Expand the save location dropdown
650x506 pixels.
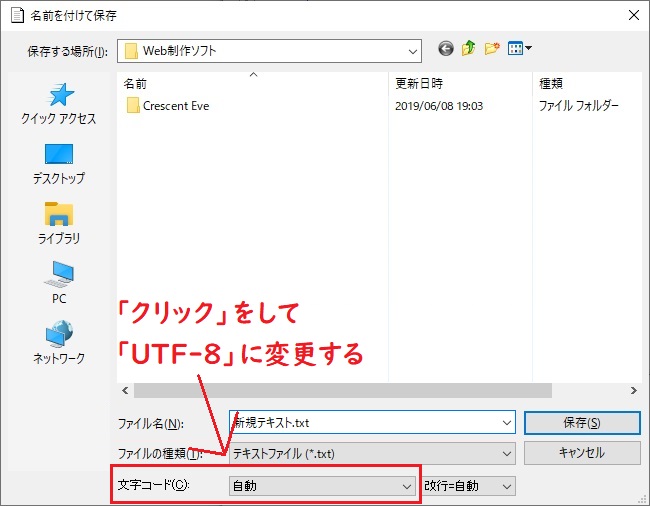[x=412, y=50]
